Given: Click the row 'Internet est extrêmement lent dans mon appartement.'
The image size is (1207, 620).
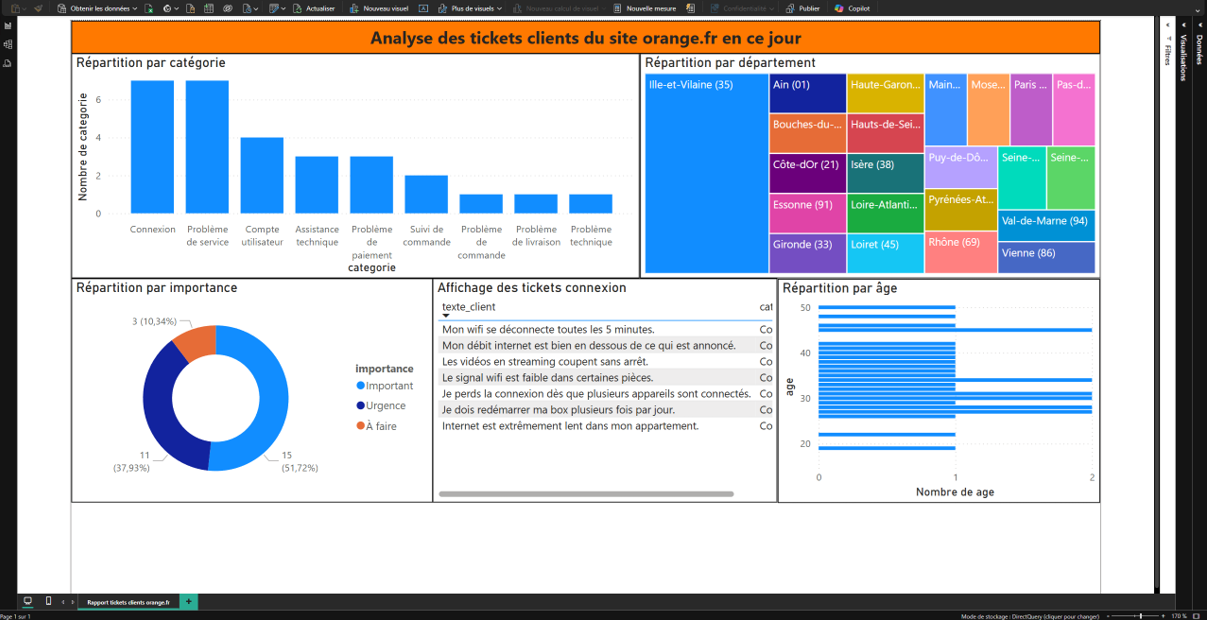Looking at the screenshot, I should coord(606,426).
